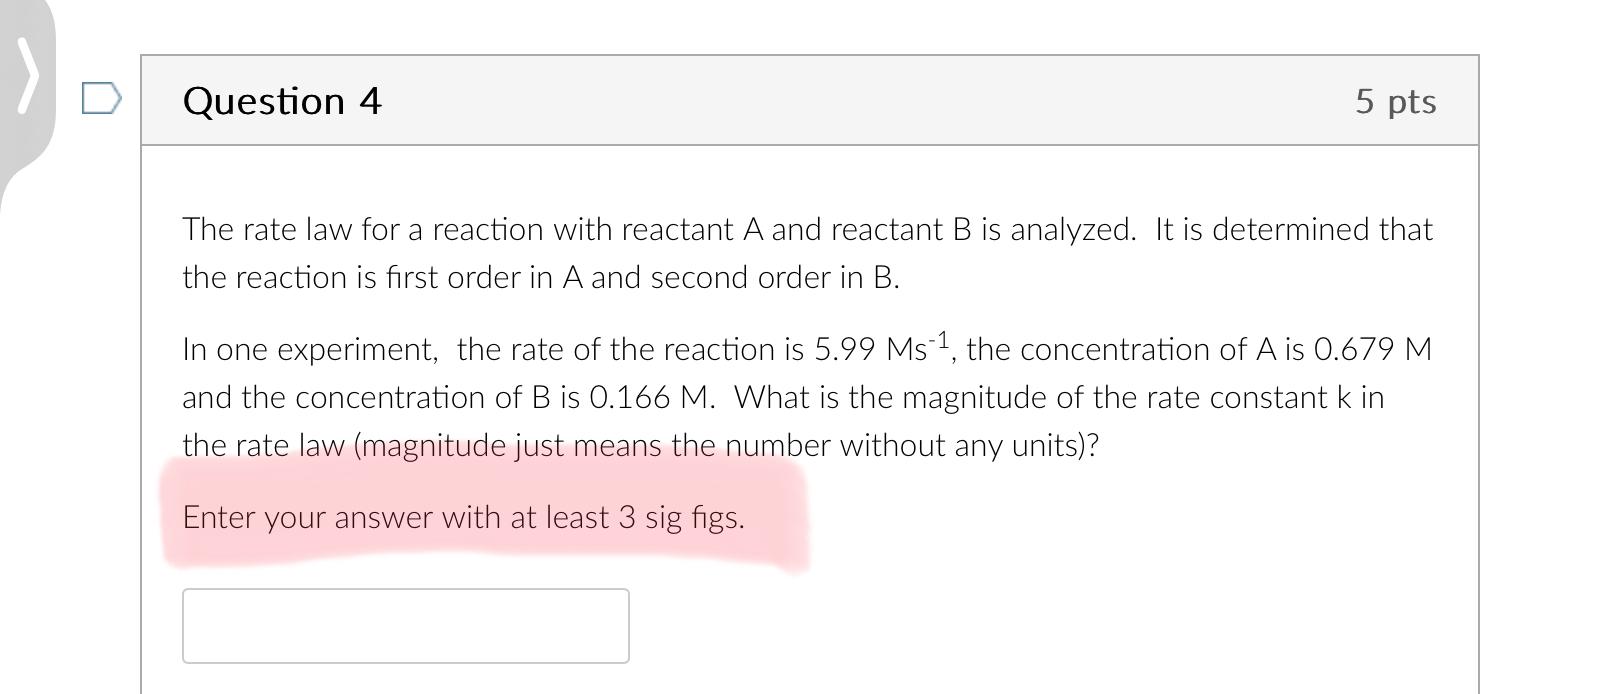Click the 5 pts label in the header
Image resolution: width=1620 pixels, height=694 pixels.
[1396, 100]
